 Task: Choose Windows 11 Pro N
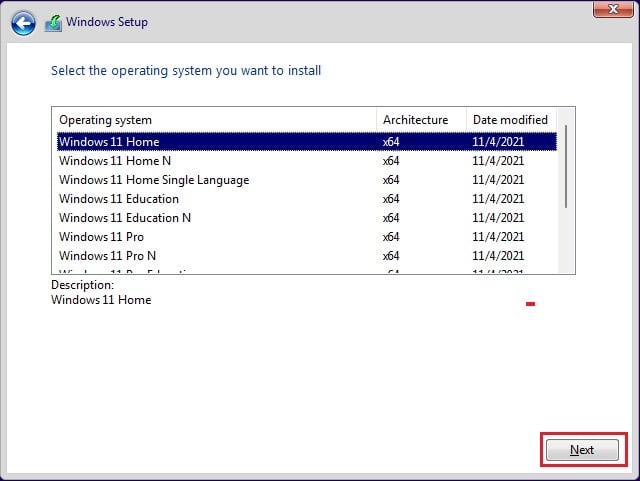(x=307, y=256)
